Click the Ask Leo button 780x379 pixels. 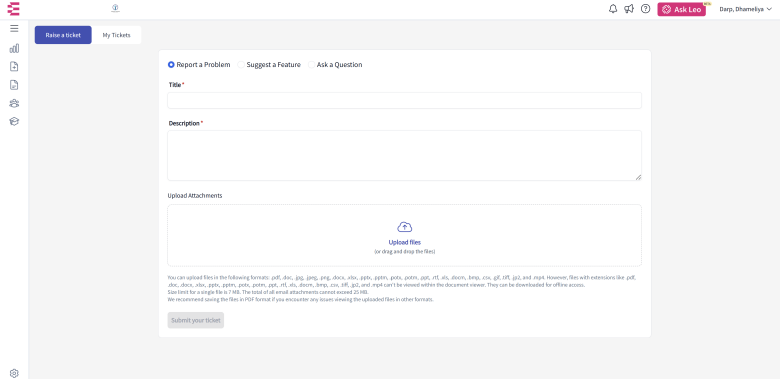tap(682, 9)
